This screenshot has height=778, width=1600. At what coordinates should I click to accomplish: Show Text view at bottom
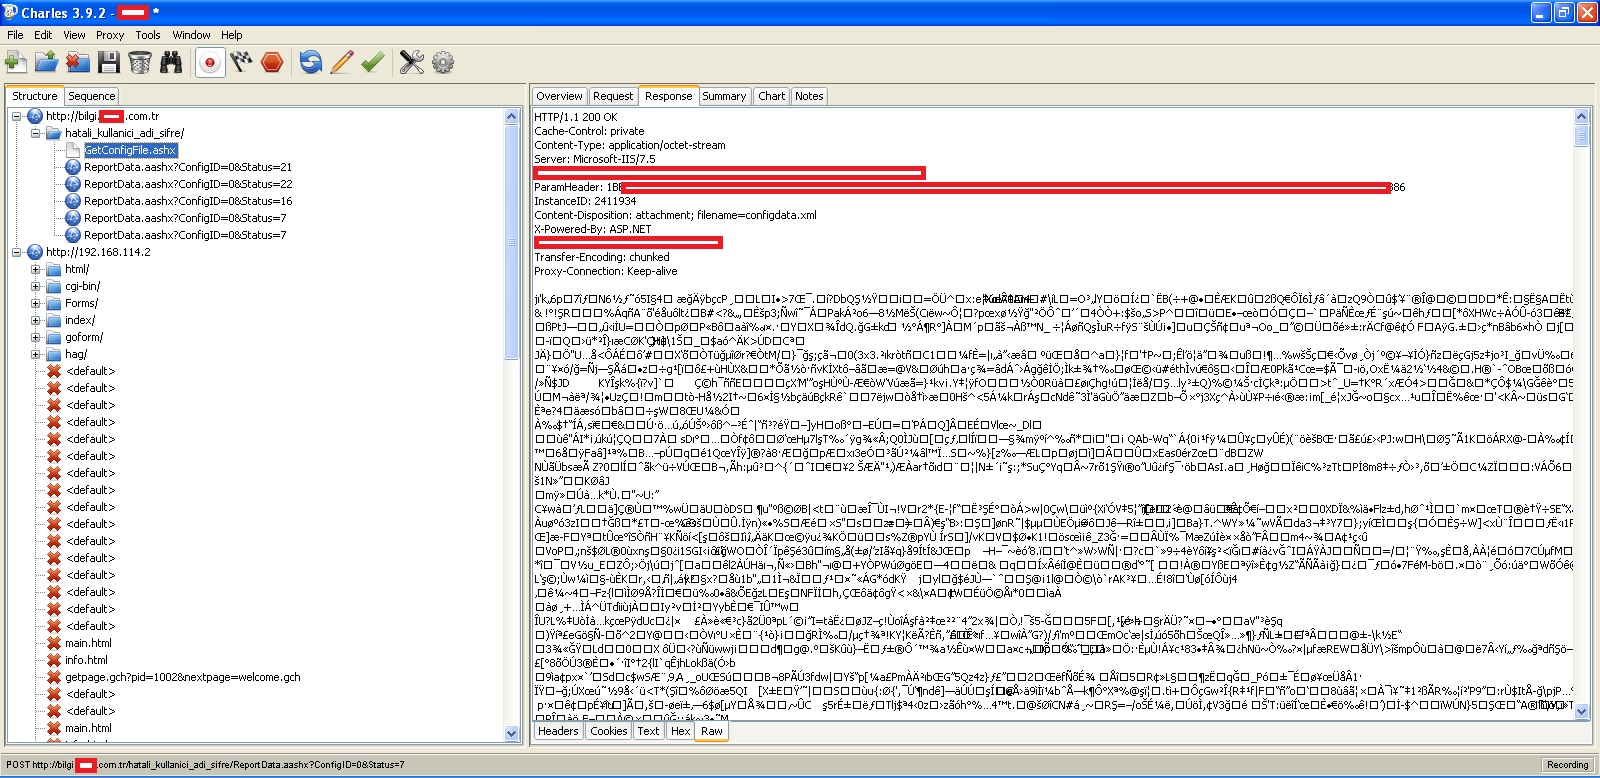point(648,731)
